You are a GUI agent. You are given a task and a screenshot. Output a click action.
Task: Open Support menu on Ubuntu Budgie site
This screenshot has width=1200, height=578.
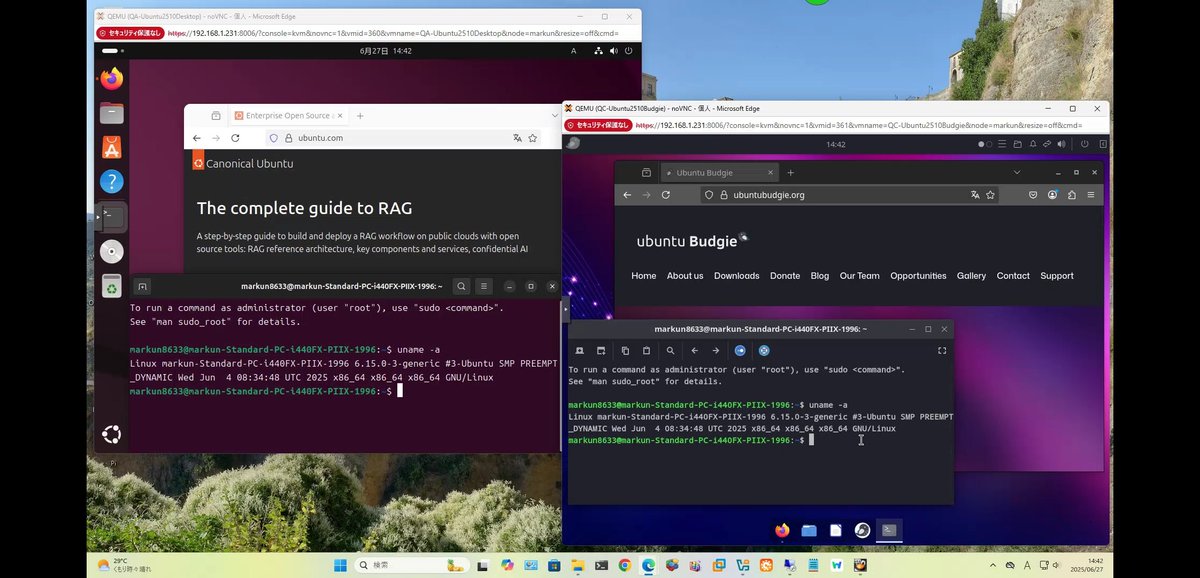point(1057,276)
